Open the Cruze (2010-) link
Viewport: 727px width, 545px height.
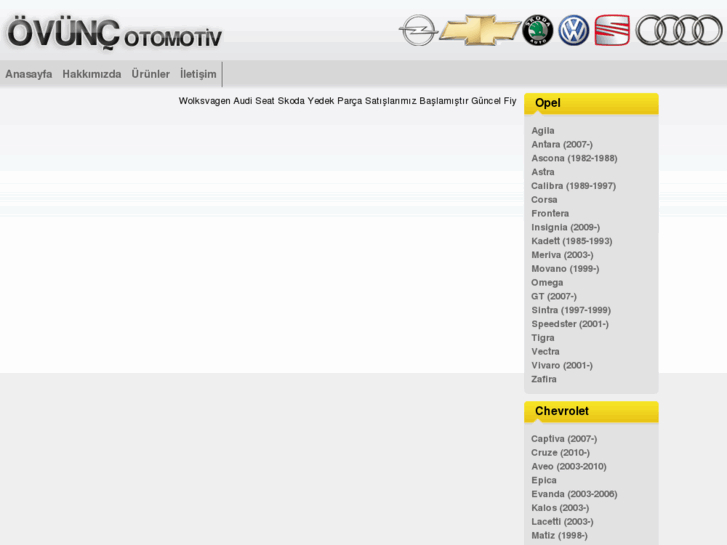(561, 453)
